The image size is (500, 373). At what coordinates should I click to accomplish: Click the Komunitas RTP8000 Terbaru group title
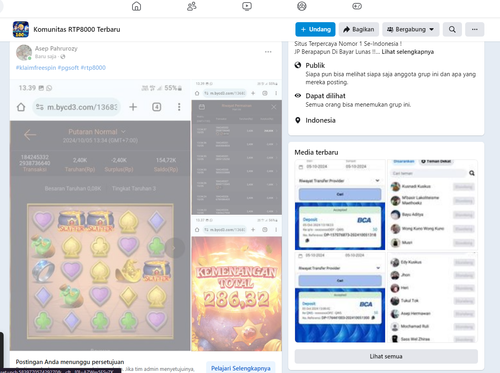pyautogui.click(x=77, y=29)
